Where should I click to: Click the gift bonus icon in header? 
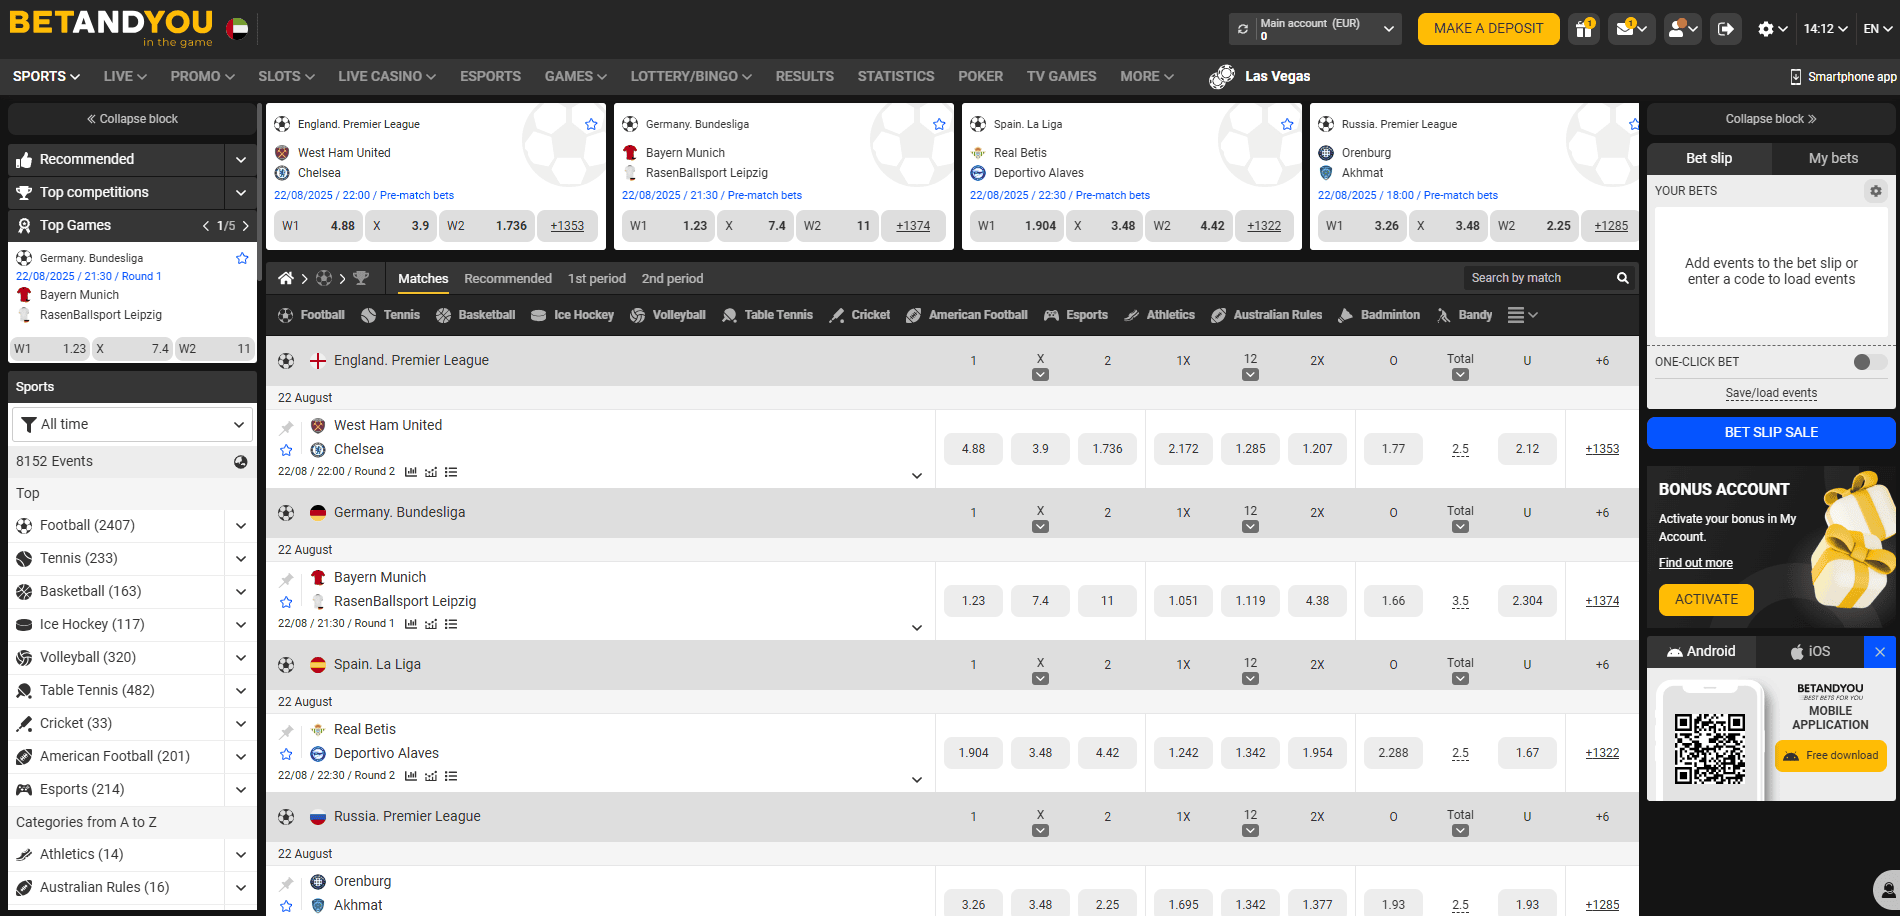pos(1584,29)
